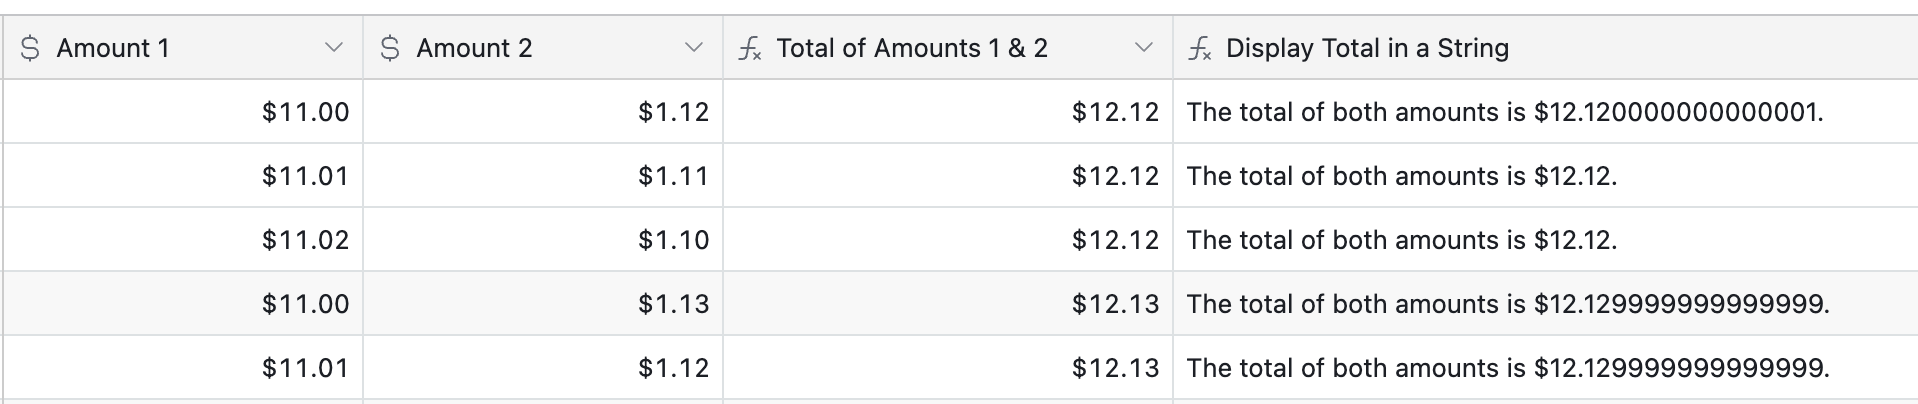The image size is (1918, 404).
Task: Select the first $12.13 total cell
Action: click(x=948, y=304)
